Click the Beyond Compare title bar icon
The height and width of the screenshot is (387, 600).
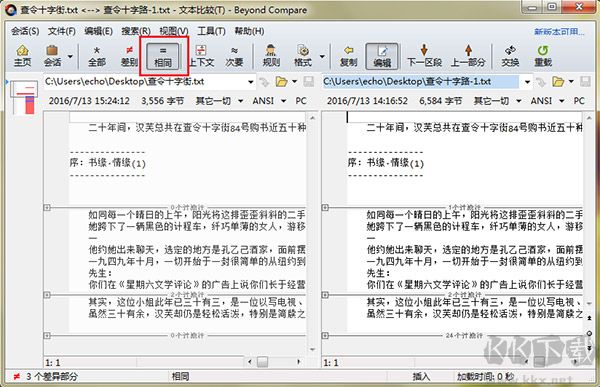coord(11,10)
